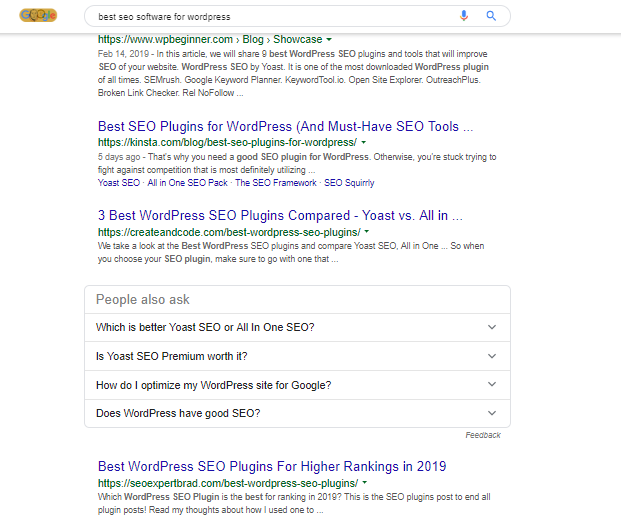This screenshot has width=627, height=521.
Task: Expand 'Which is better Yoast SEO' question
Action: tap(297, 327)
